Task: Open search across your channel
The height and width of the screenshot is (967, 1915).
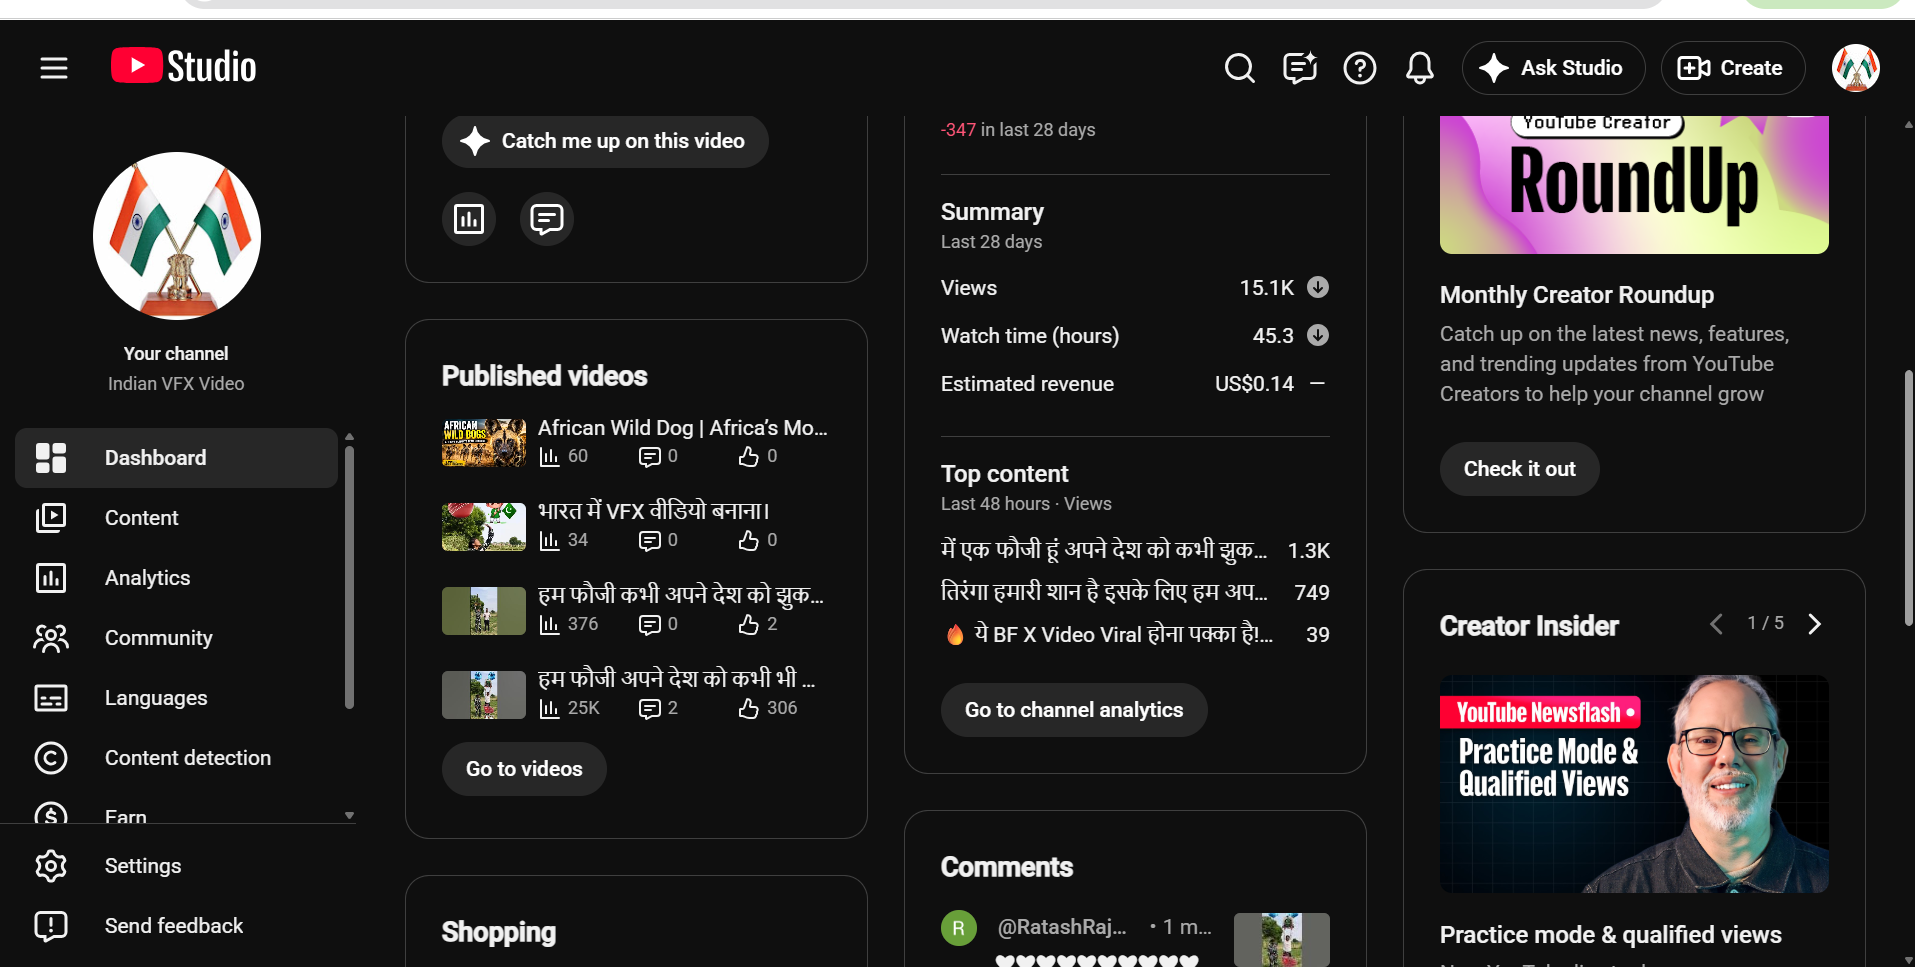Action: tap(1239, 68)
